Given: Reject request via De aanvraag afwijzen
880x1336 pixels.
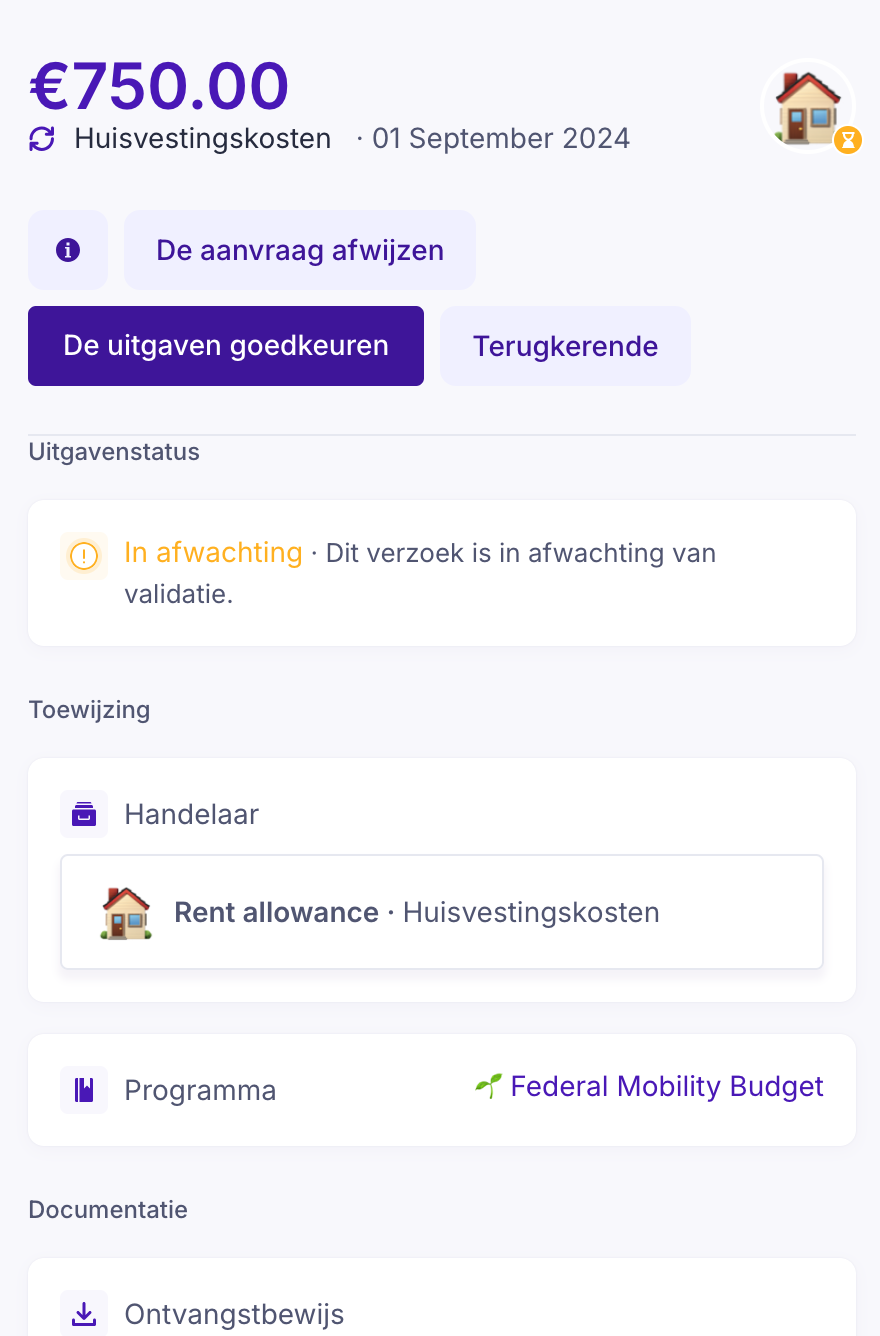Looking at the screenshot, I should (x=300, y=250).
